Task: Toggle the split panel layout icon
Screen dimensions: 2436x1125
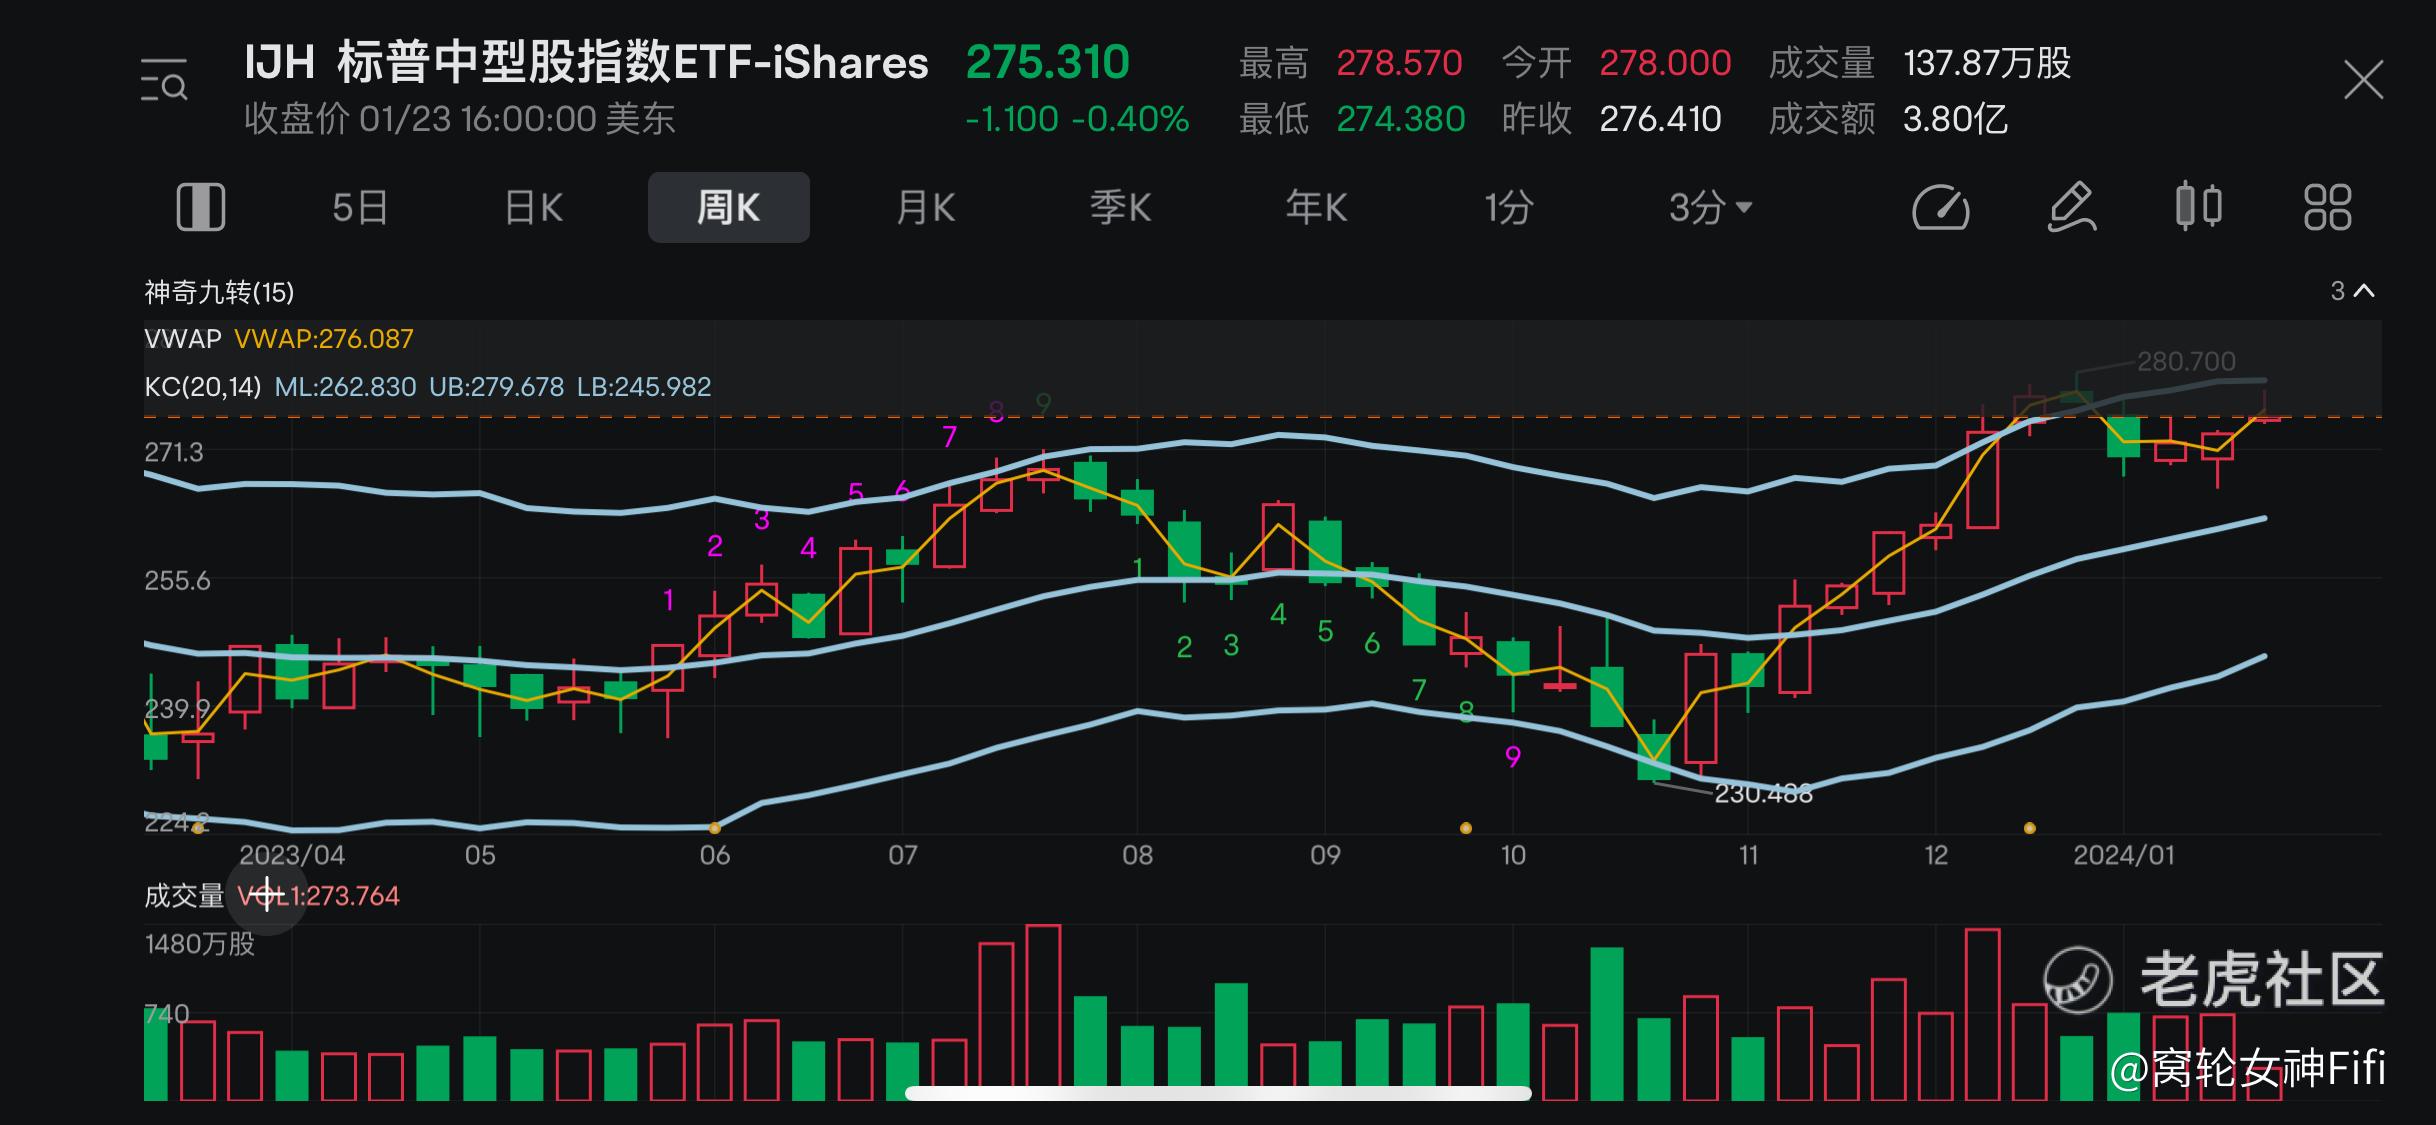Action: (x=200, y=208)
